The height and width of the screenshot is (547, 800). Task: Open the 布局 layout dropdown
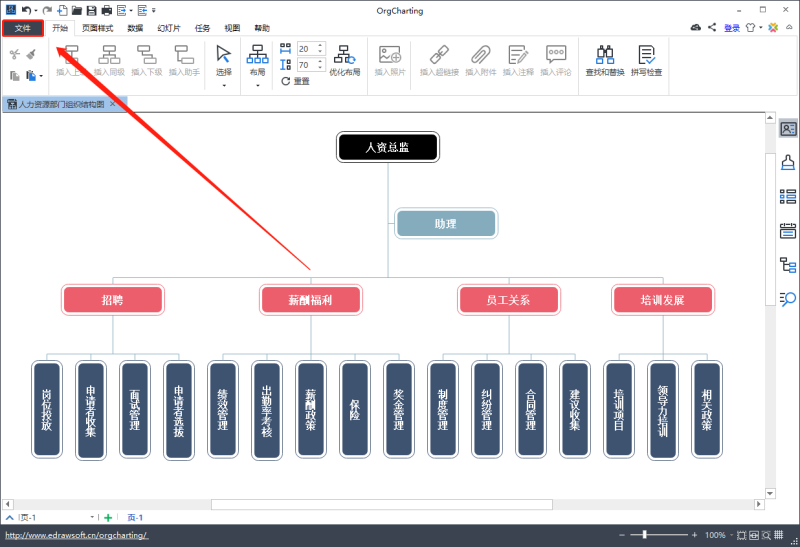(258, 85)
